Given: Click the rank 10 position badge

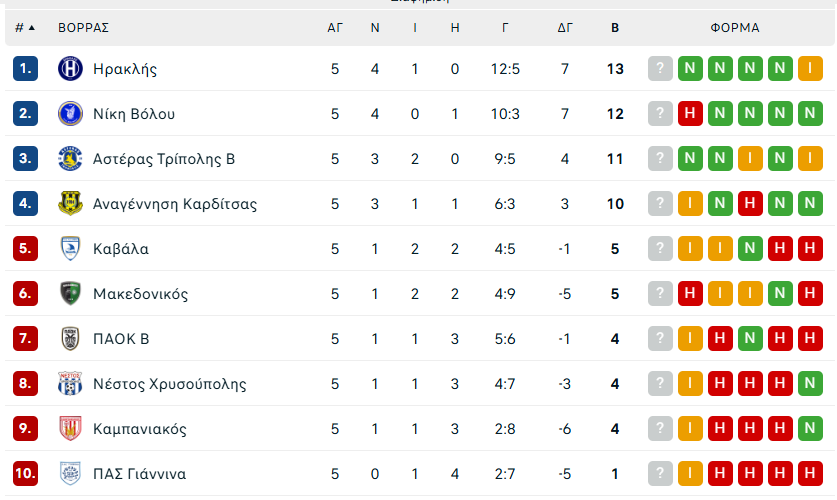Looking at the screenshot, I should [x=26, y=474].
